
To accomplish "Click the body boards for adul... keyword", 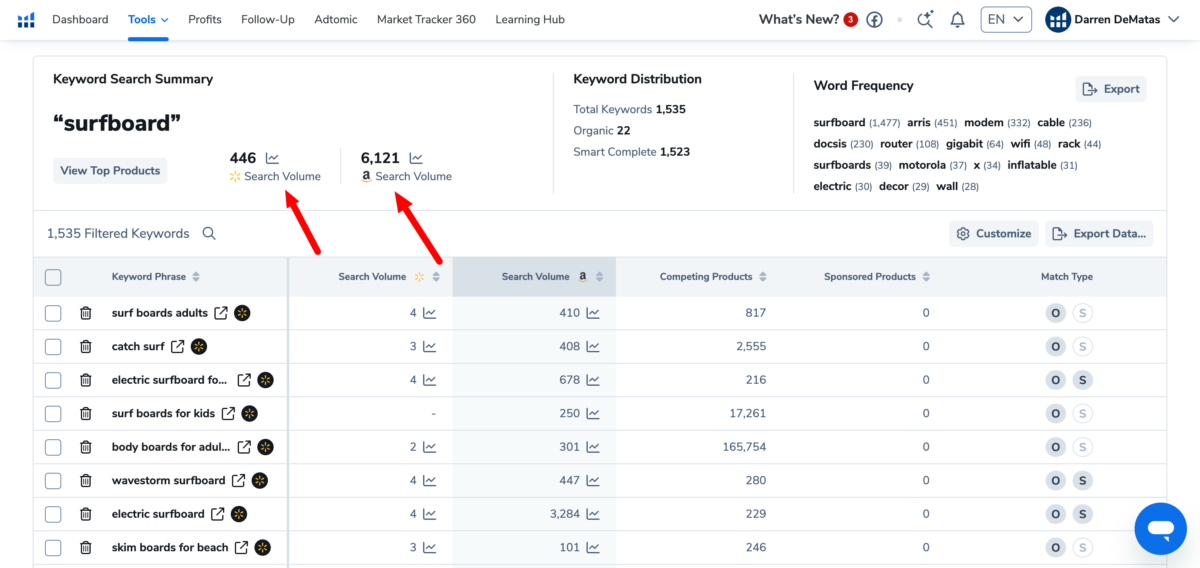I will click(x=171, y=447).
